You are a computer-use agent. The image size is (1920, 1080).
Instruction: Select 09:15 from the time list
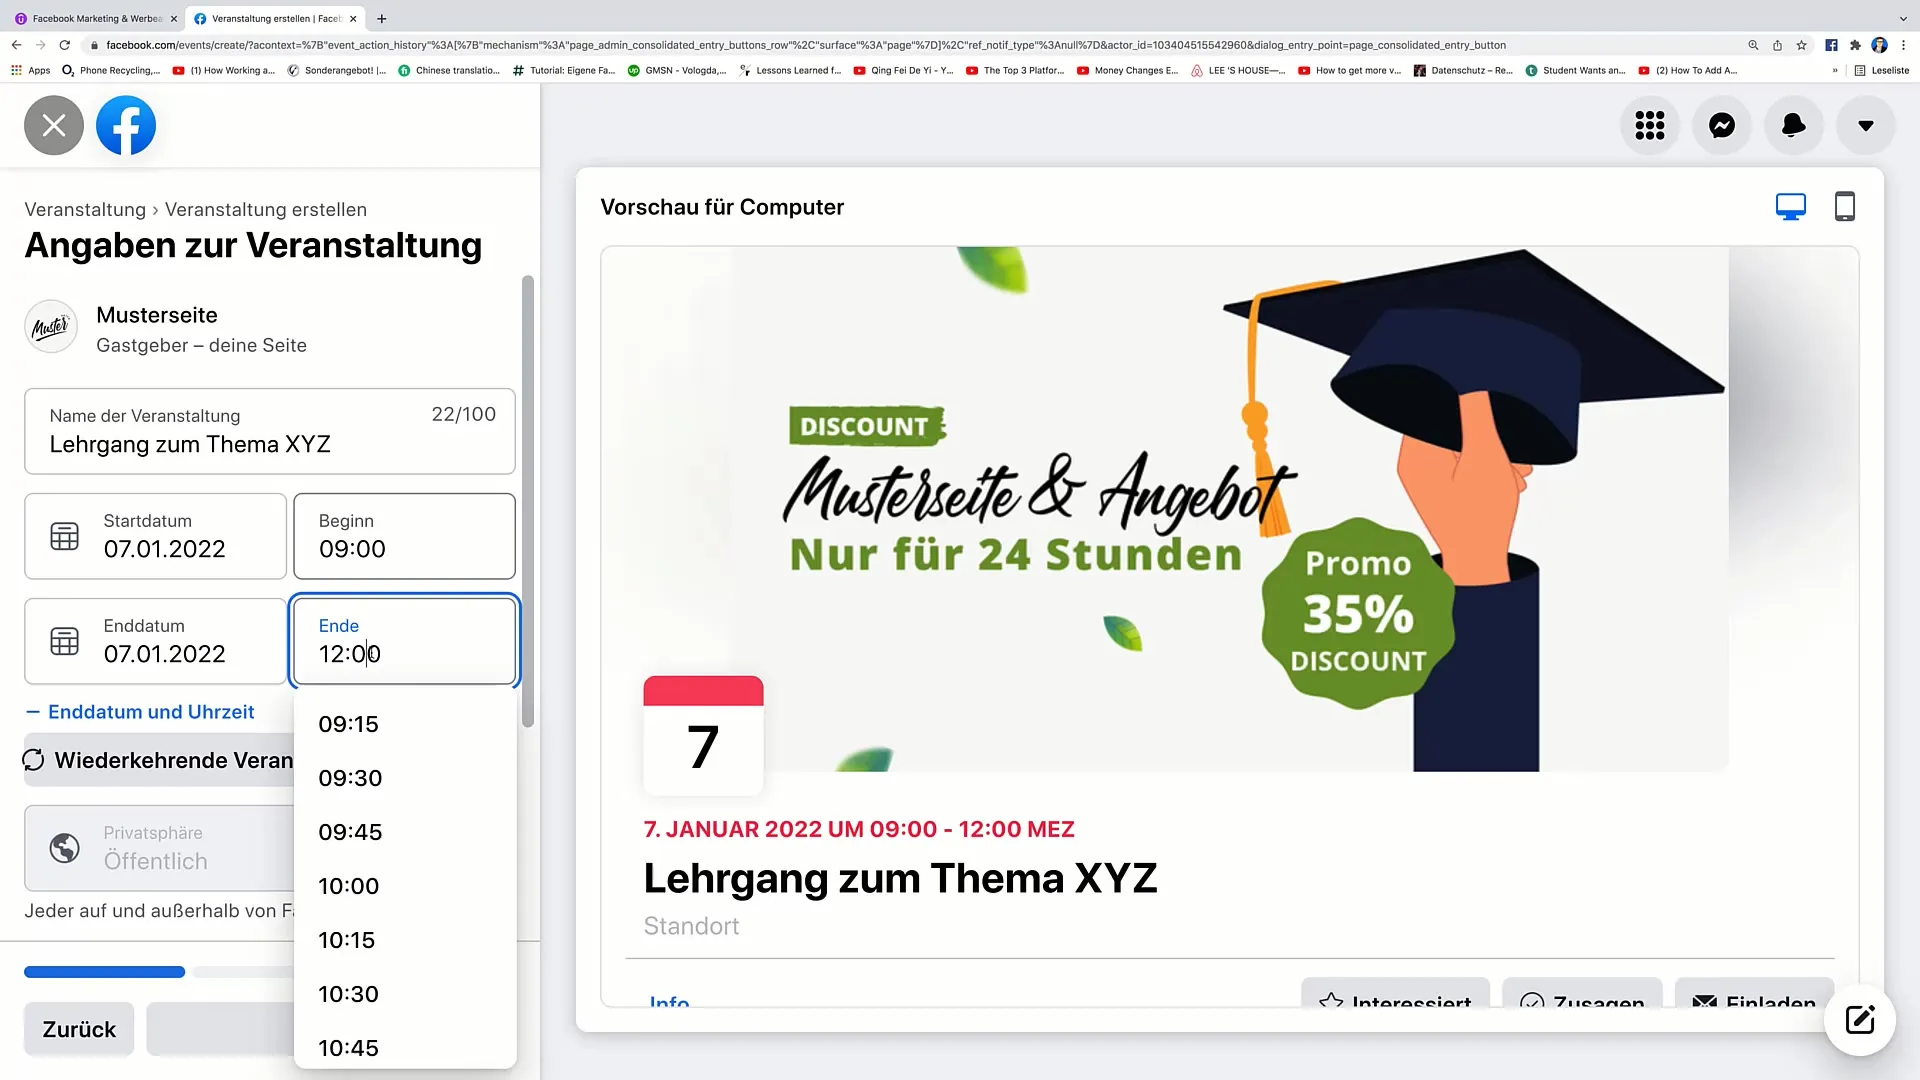point(405,724)
